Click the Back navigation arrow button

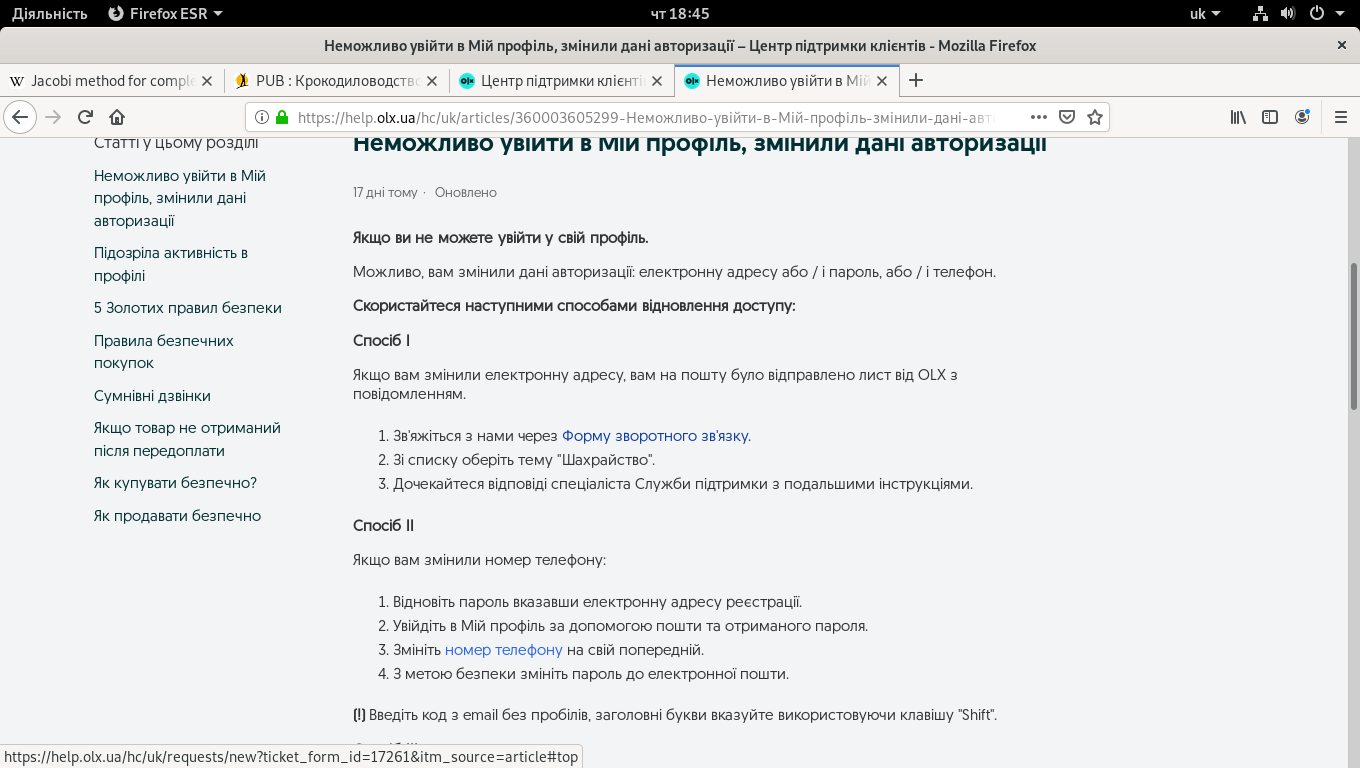click(x=20, y=117)
